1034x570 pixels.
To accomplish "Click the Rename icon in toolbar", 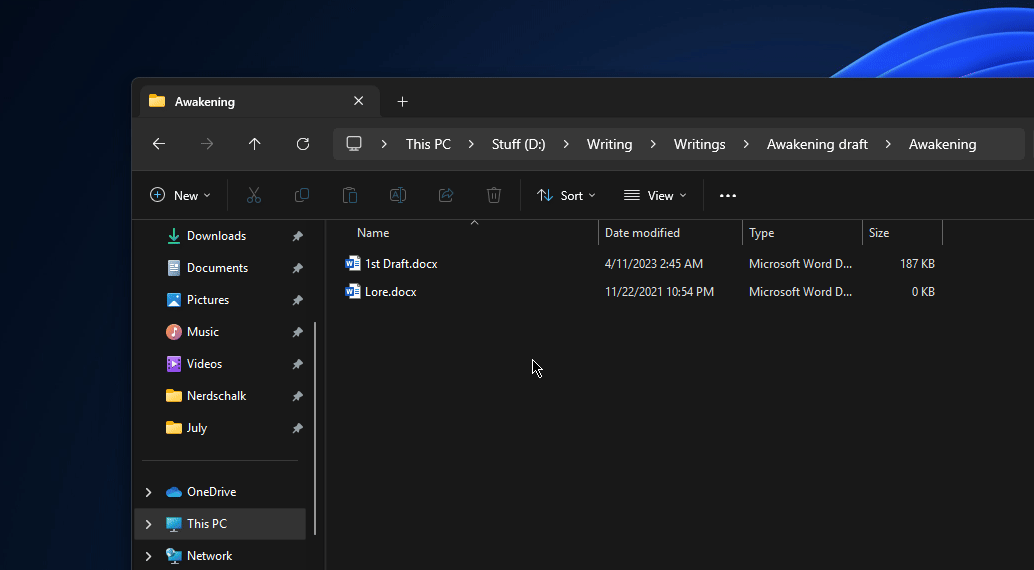I will coord(398,196).
